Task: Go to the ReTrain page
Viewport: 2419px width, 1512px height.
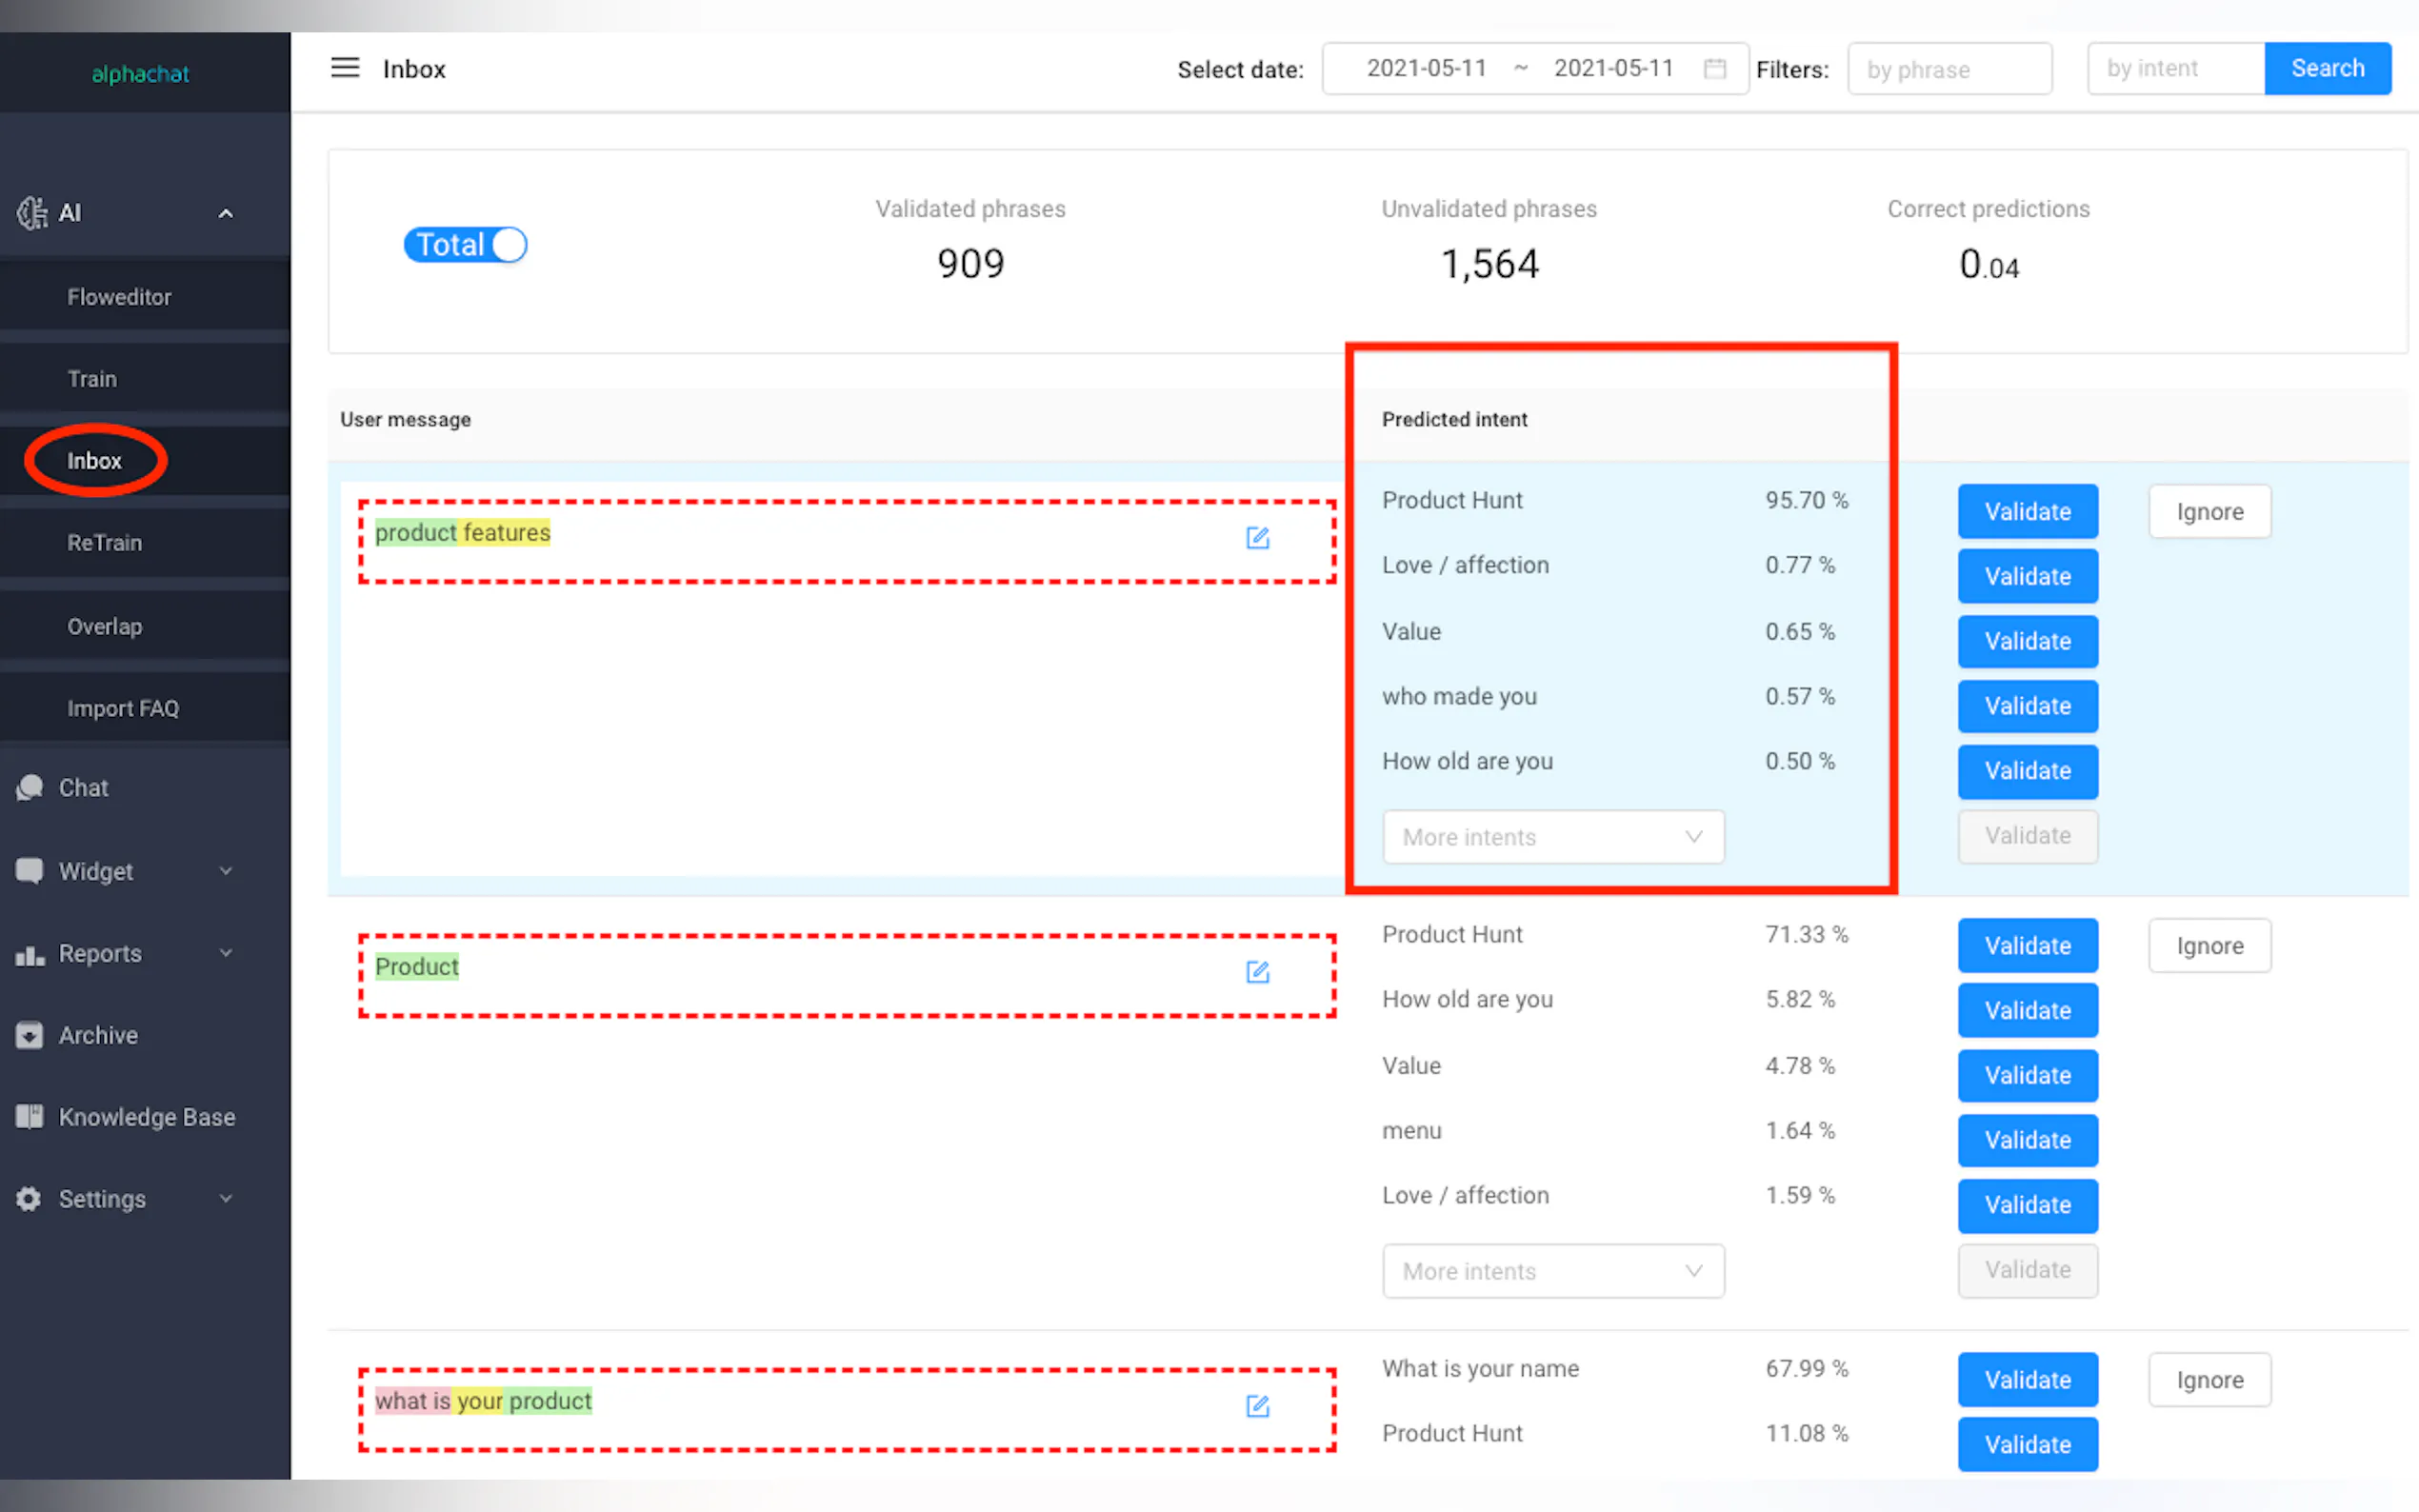Action: pyautogui.click(x=104, y=543)
